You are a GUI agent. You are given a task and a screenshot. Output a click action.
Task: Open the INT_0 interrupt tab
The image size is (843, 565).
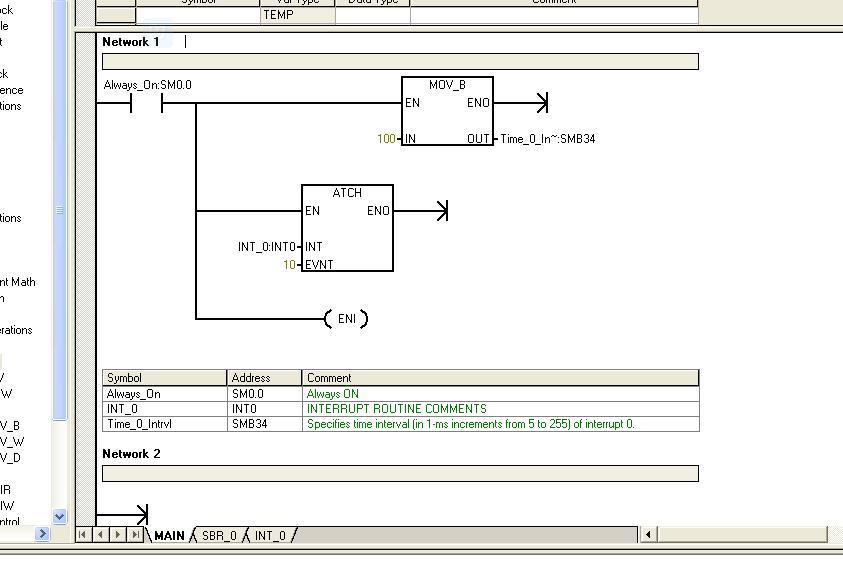tap(270, 535)
